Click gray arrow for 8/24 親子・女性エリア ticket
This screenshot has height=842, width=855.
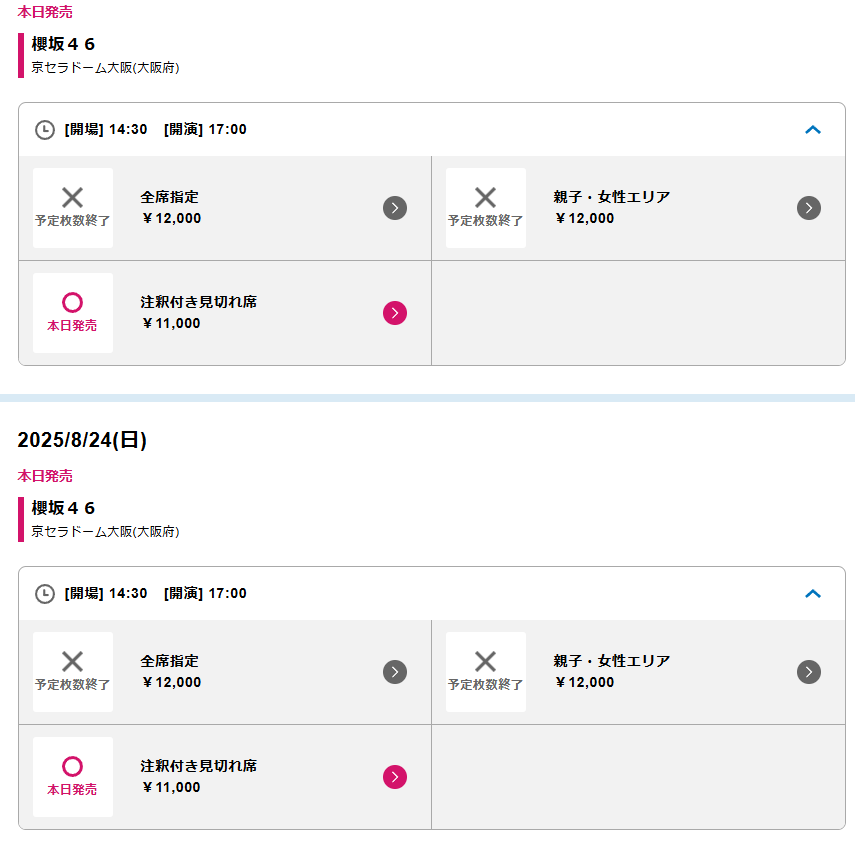[x=809, y=672]
